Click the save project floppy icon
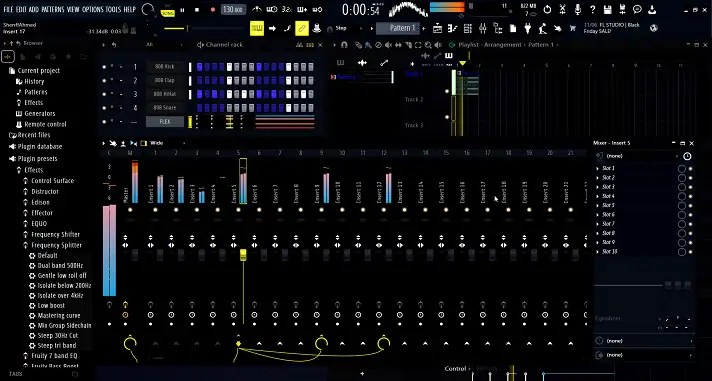This screenshot has height=381, width=712. pos(608,9)
